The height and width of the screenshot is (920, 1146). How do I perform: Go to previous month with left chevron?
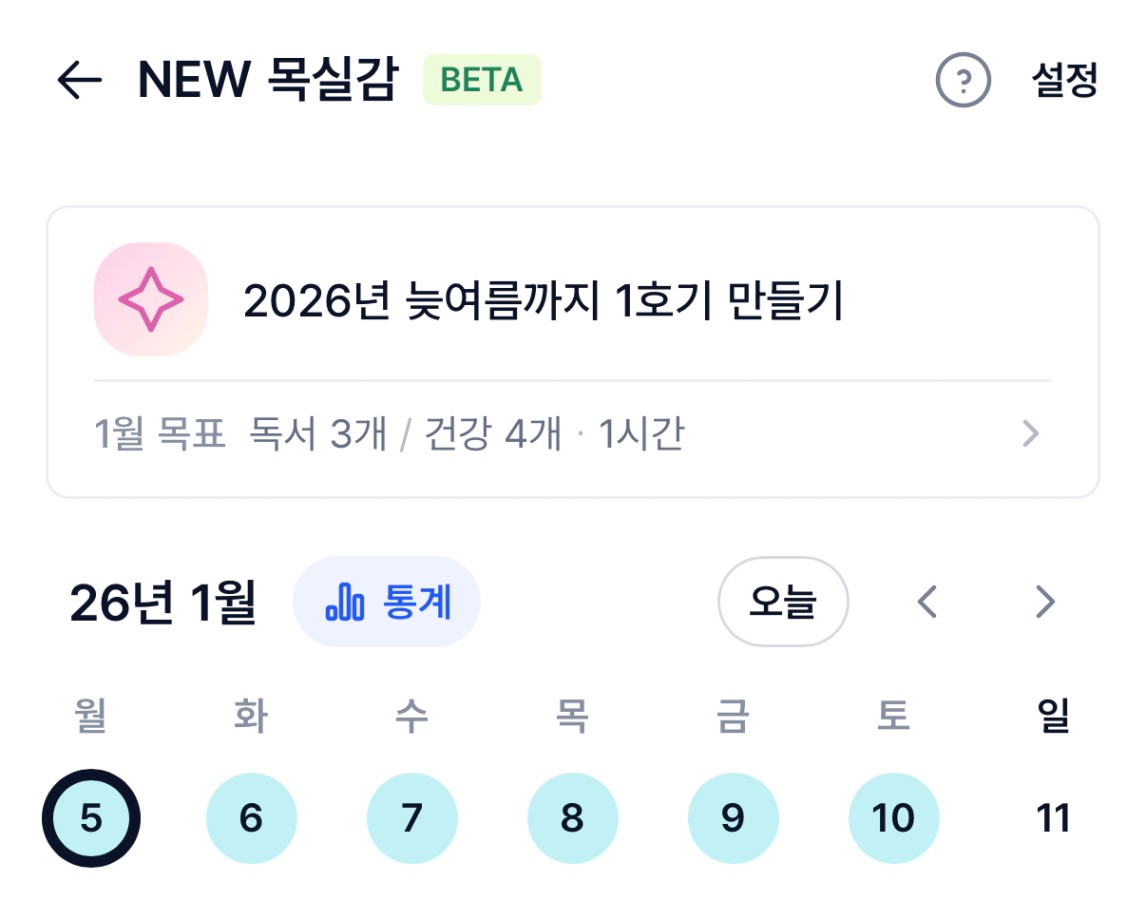click(927, 603)
